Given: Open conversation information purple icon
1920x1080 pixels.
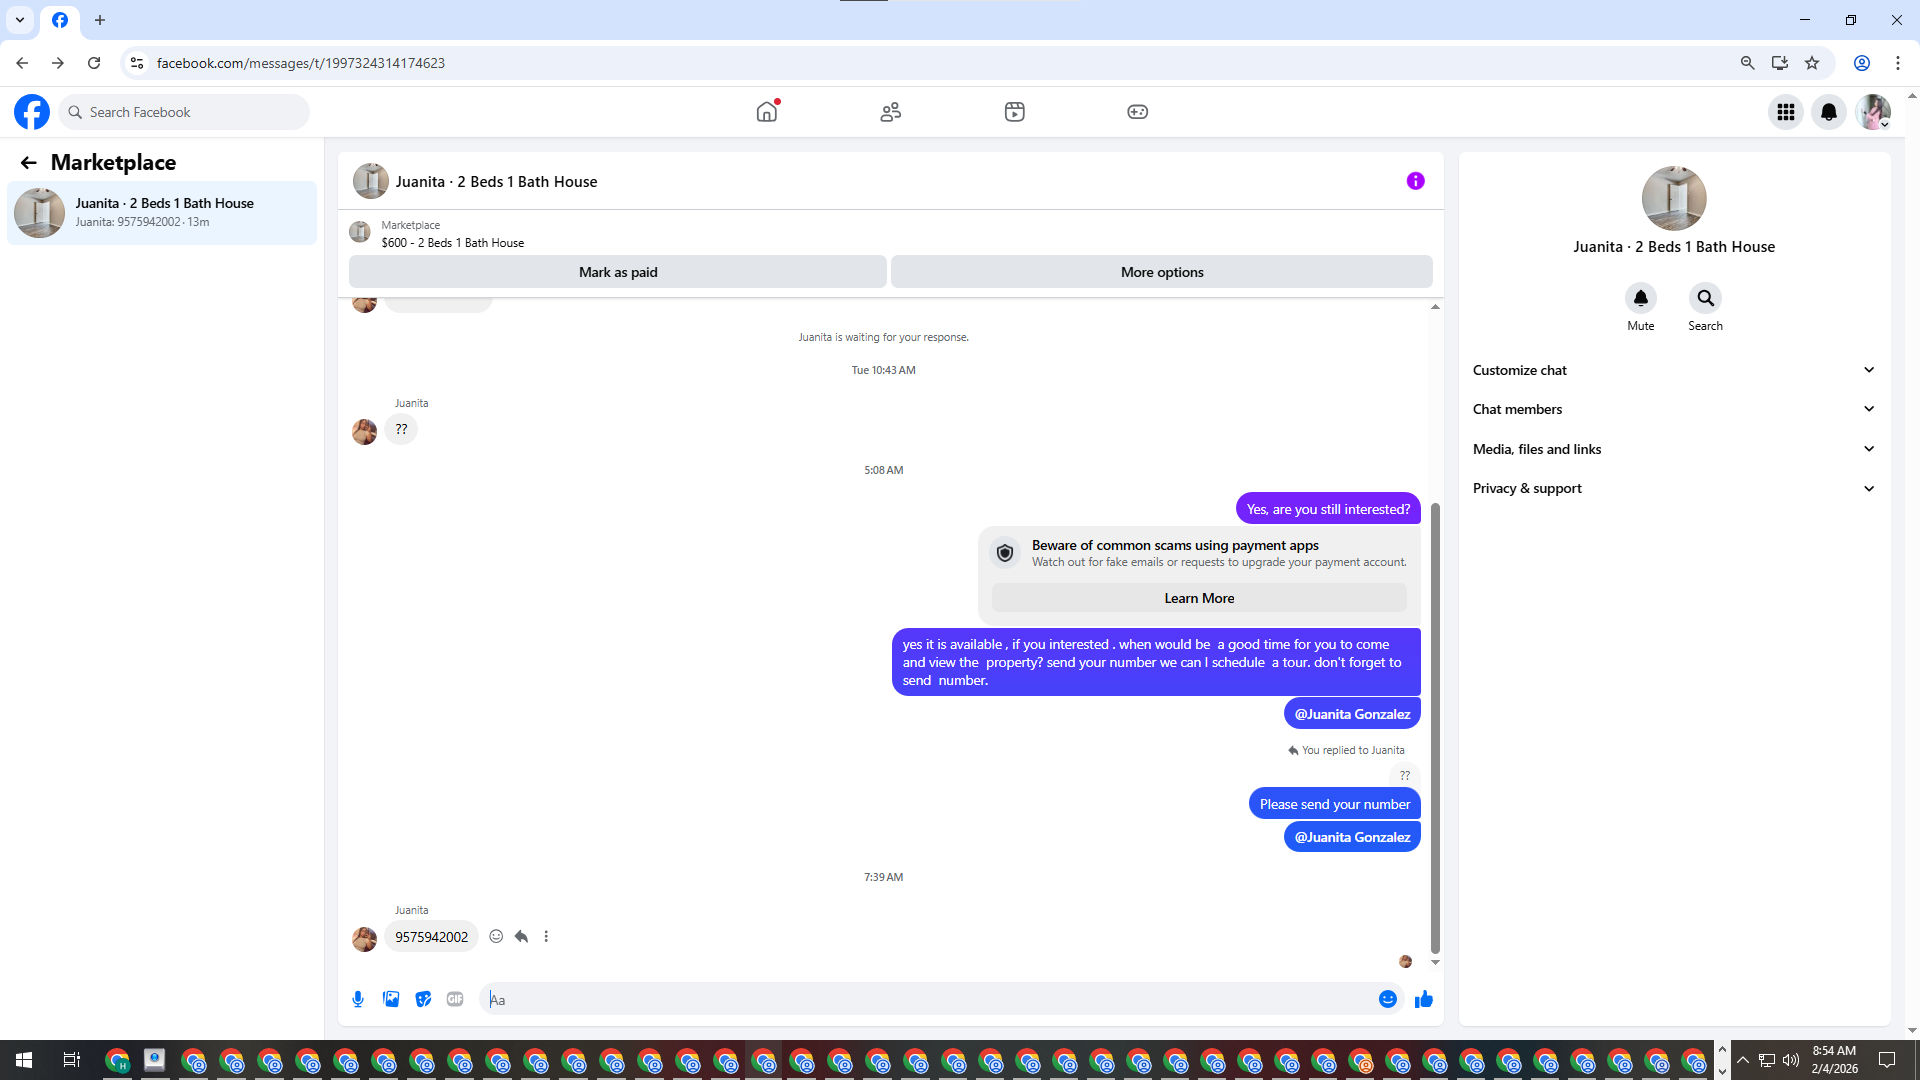Looking at the screenshot, I should point(1415,181).
